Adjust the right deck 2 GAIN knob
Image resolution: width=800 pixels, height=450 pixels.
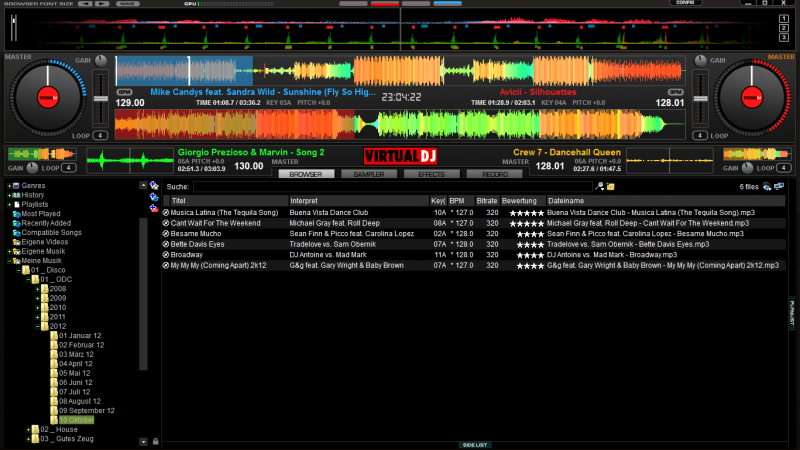tap(701, 61)
